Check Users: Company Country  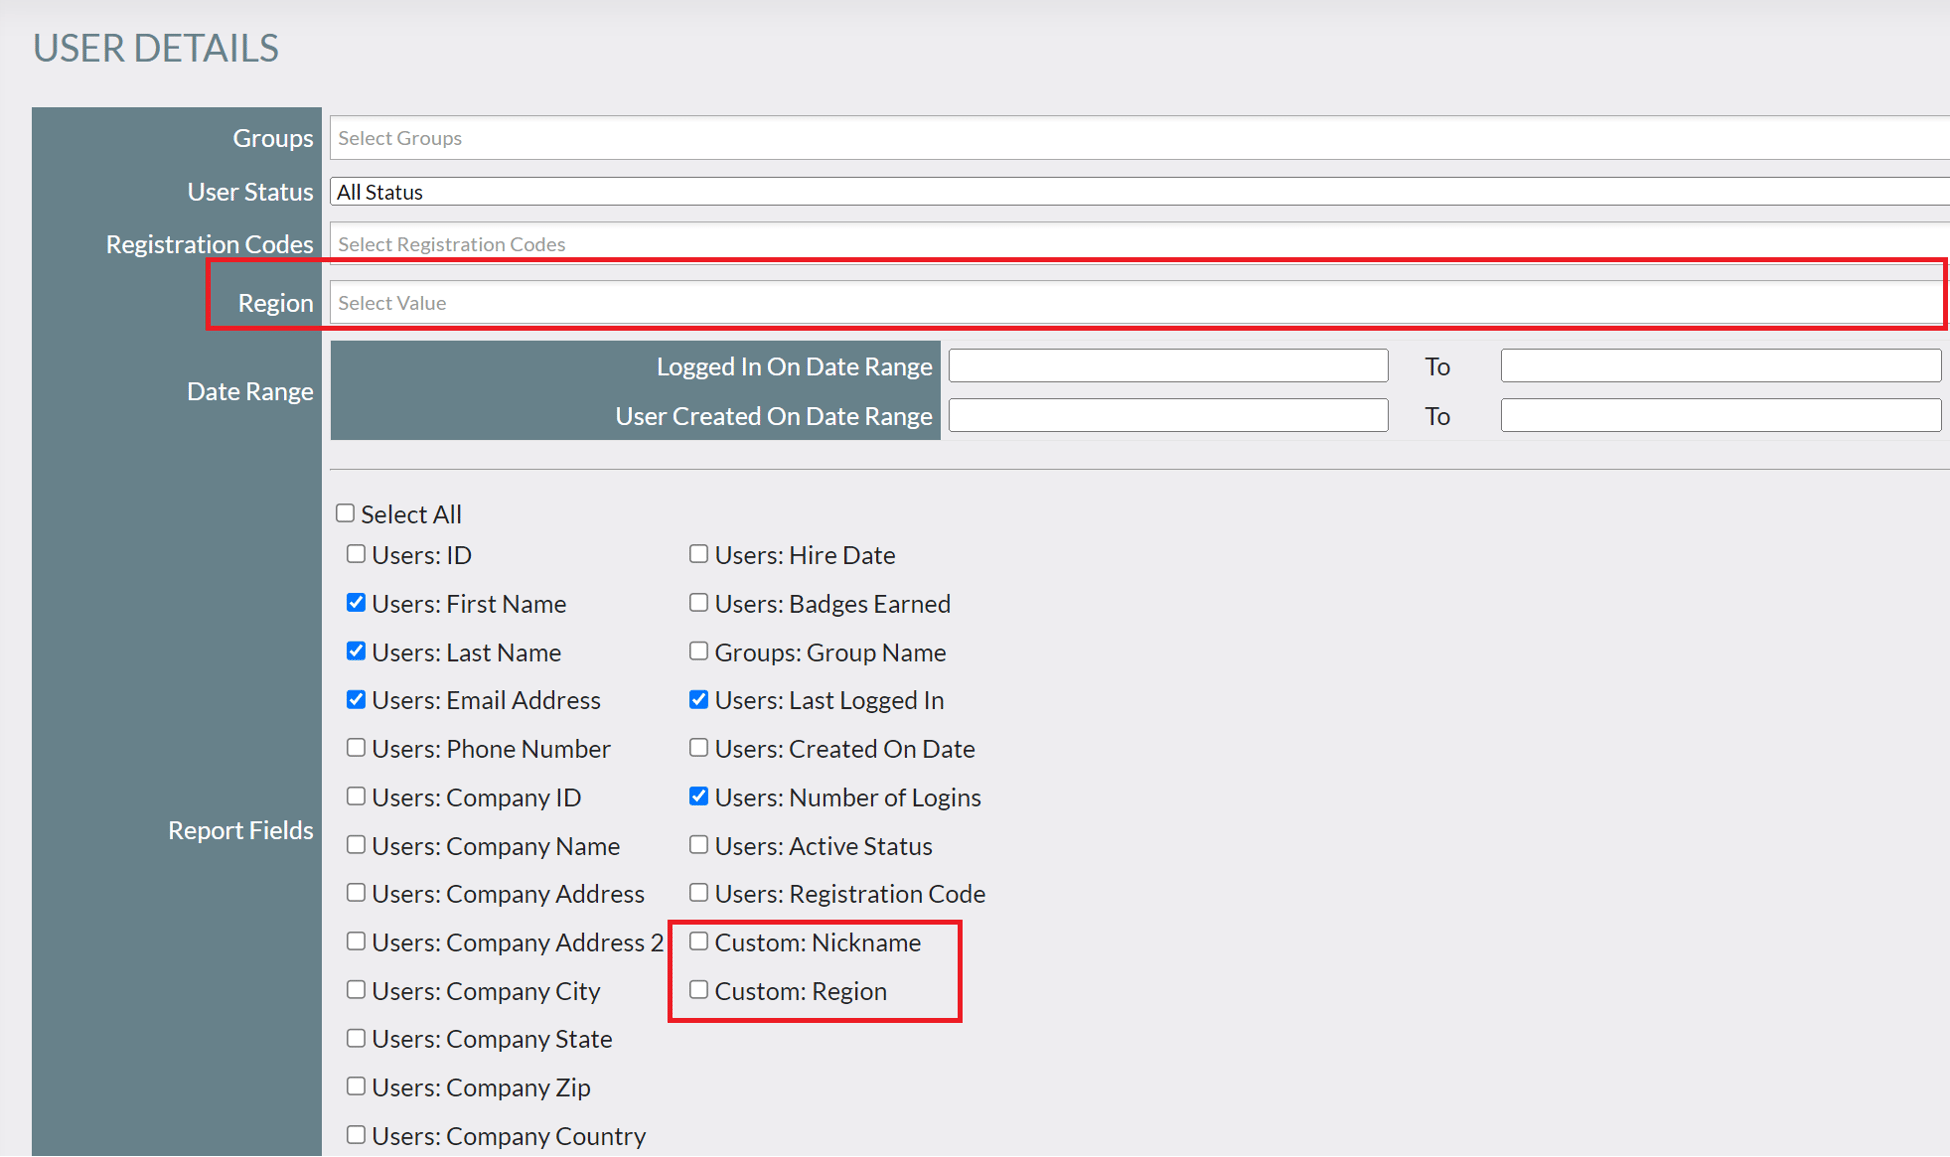(x=356, y=1134)
